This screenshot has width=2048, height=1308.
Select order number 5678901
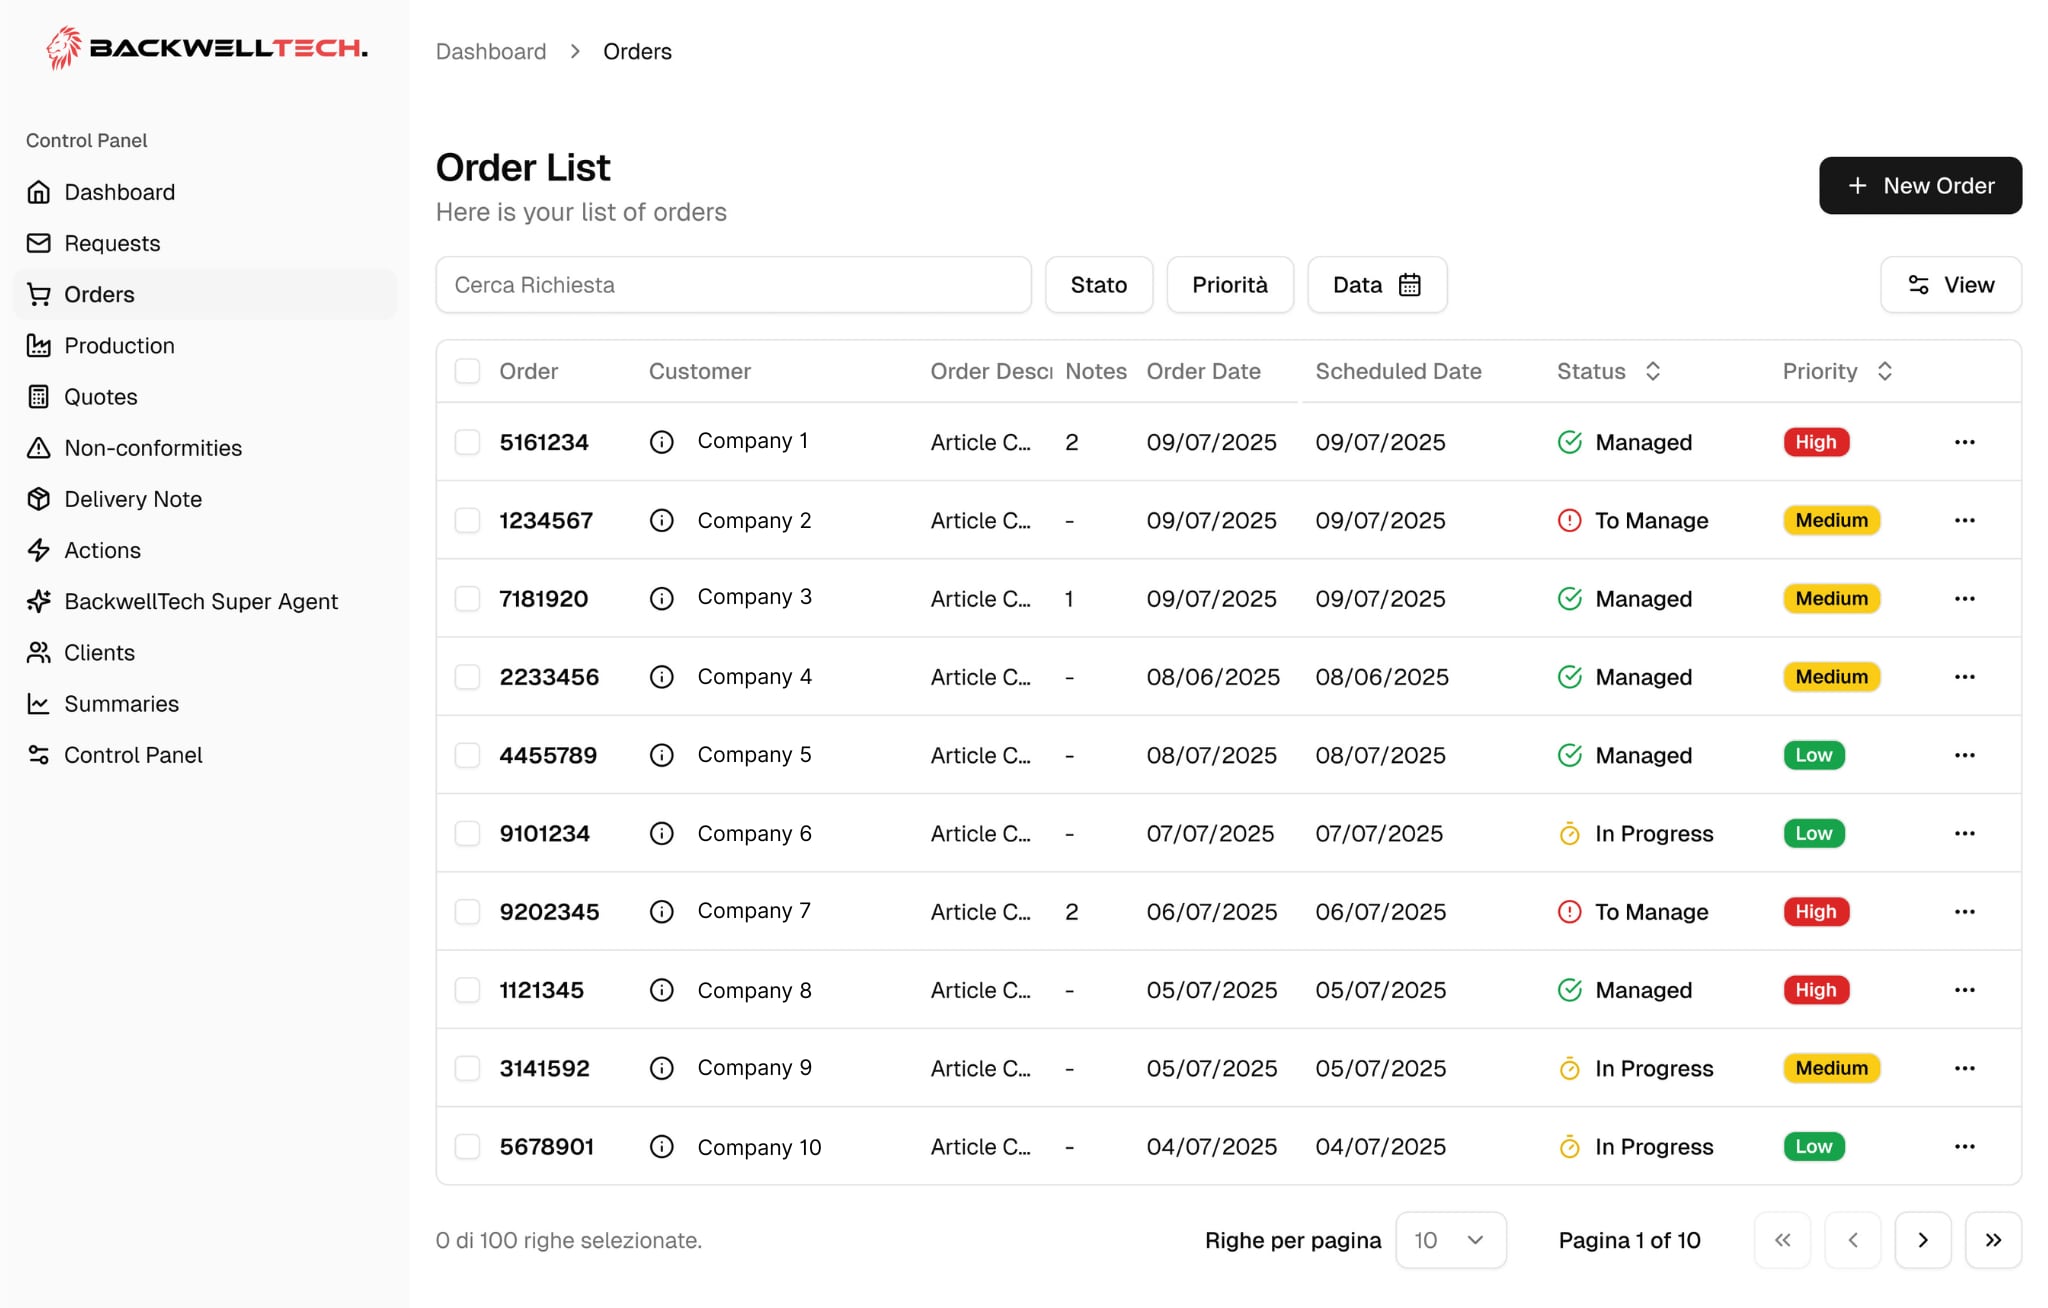[547, 1146]
